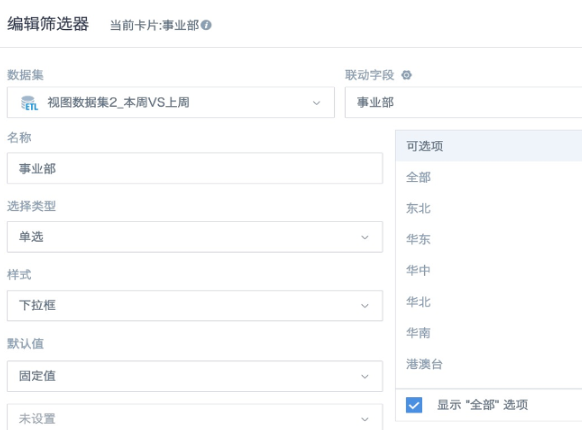Open the 样式 下拉框 dropdown
The height and width of the screenshot is (430, 582).
tap(195, 306)
